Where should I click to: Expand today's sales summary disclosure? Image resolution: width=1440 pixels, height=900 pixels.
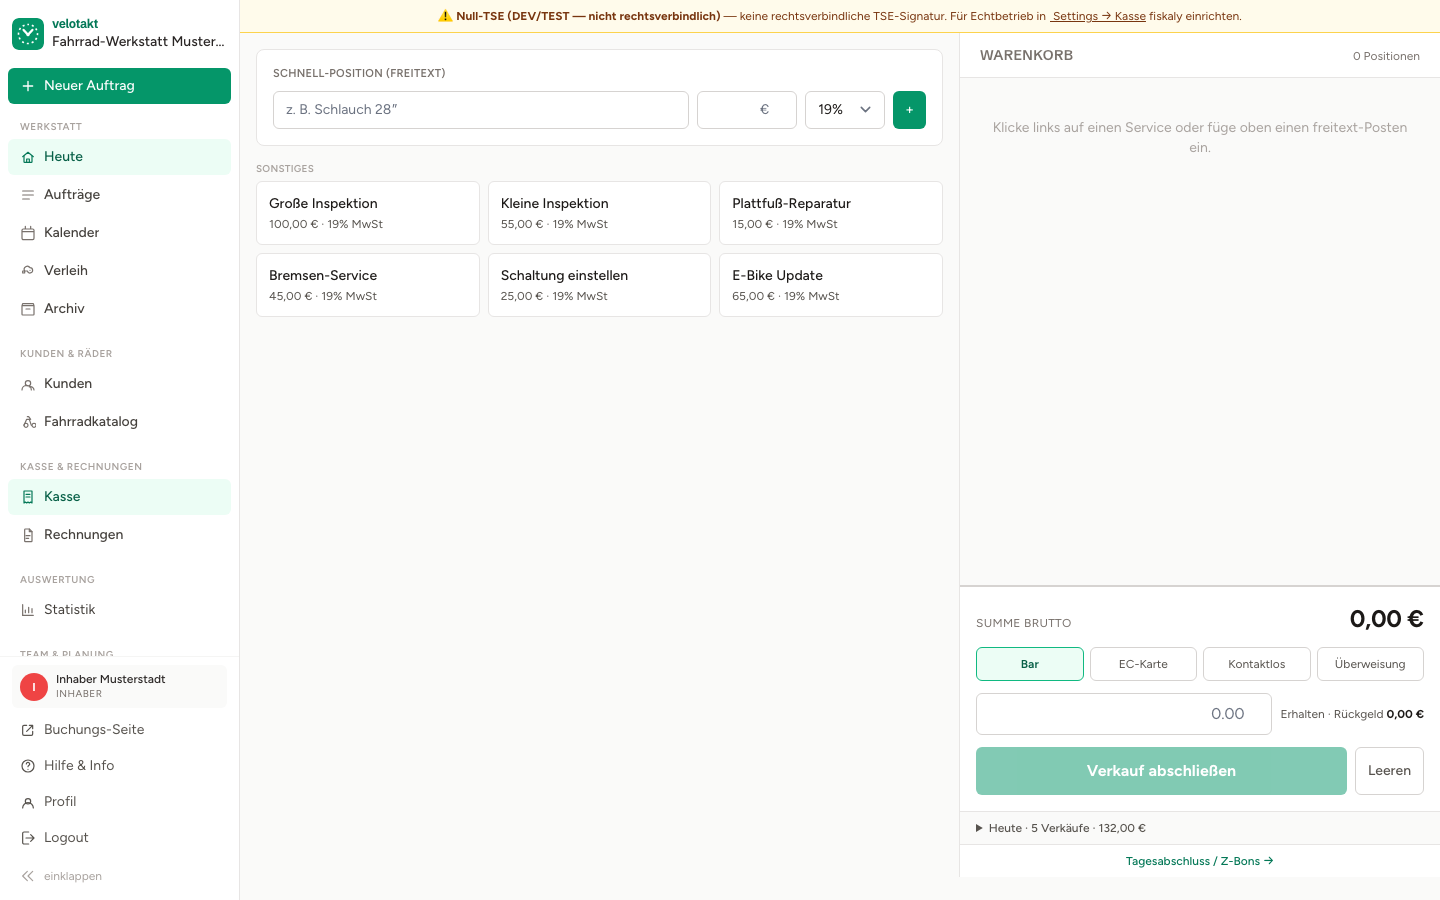(x=1061, y=828)
